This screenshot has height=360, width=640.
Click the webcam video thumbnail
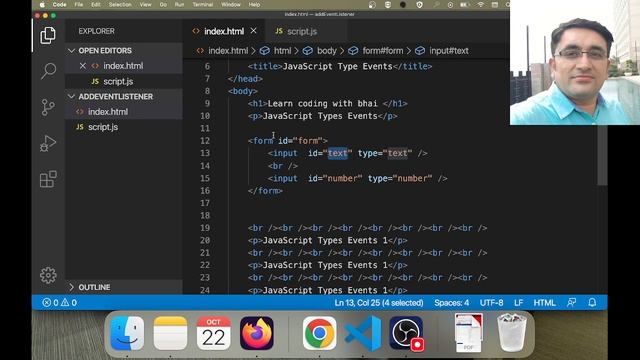click(575, 62)
